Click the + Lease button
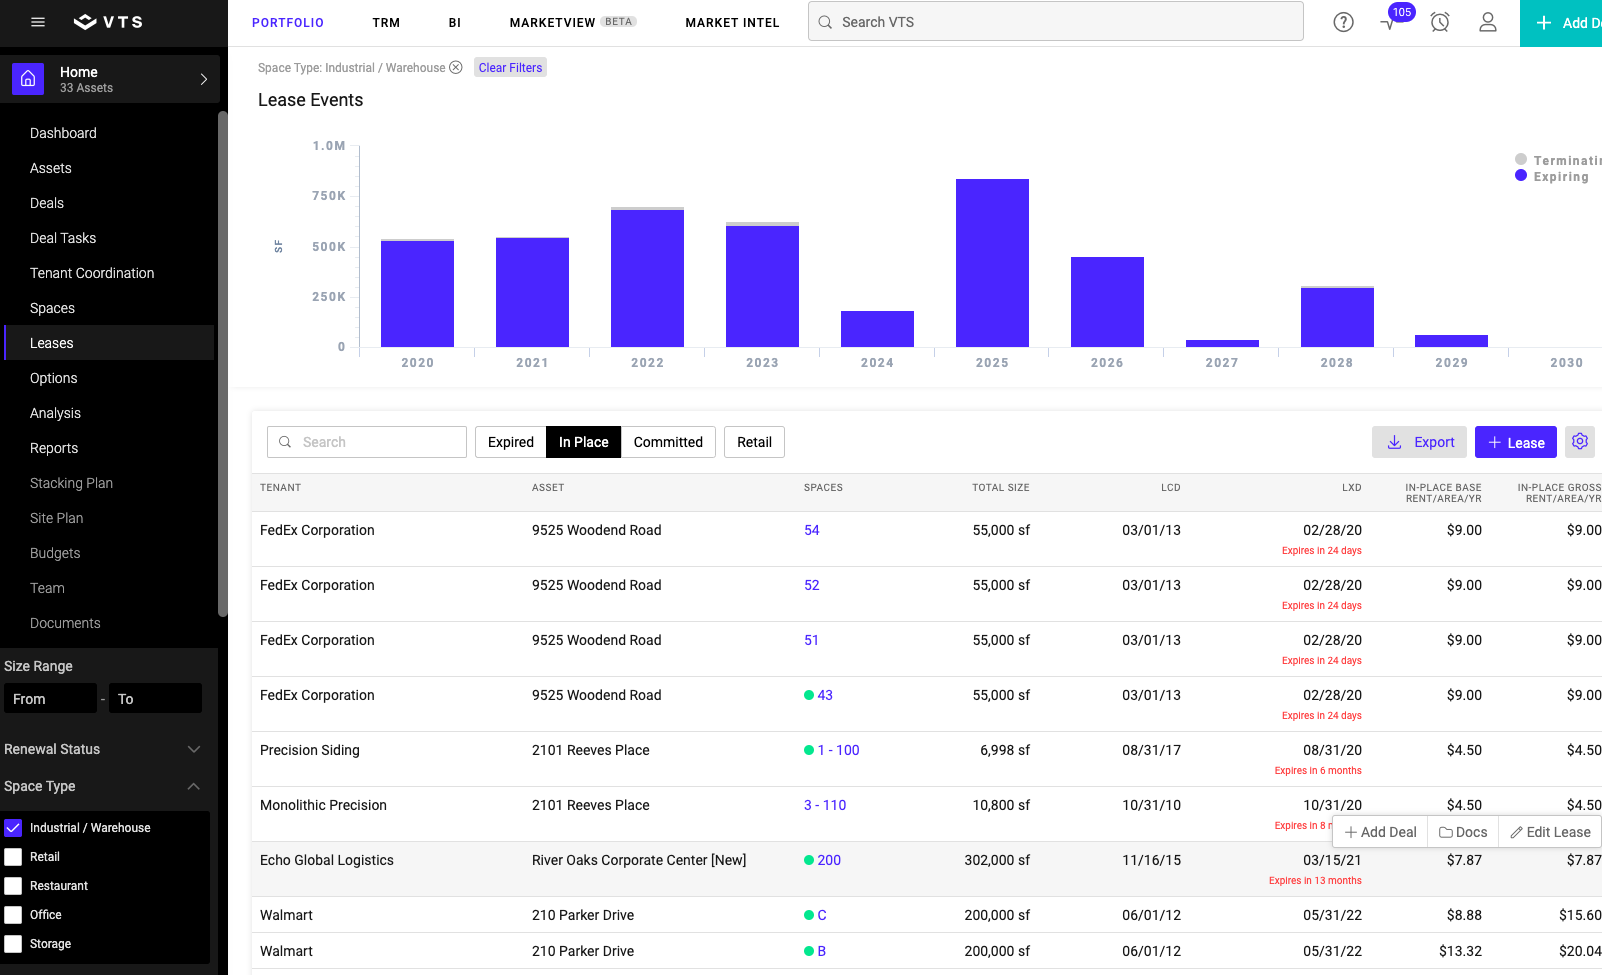Screen dimensions: 1602x975 [1516, 442]
